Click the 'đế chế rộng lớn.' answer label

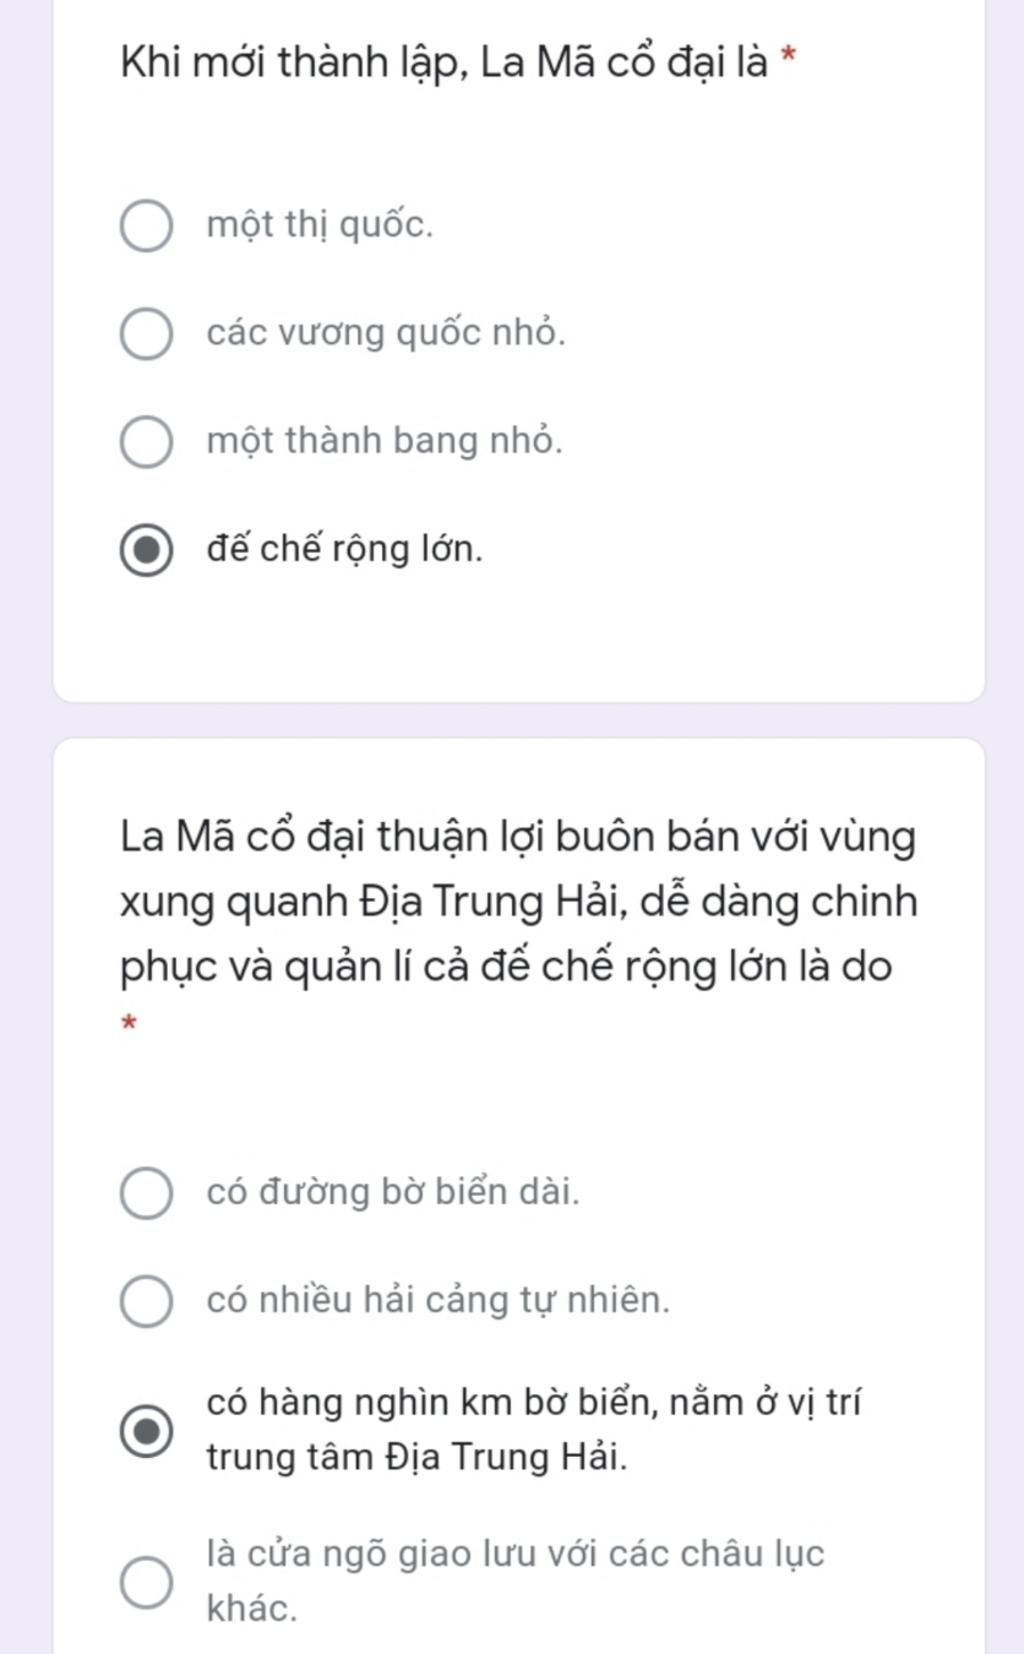344,549
